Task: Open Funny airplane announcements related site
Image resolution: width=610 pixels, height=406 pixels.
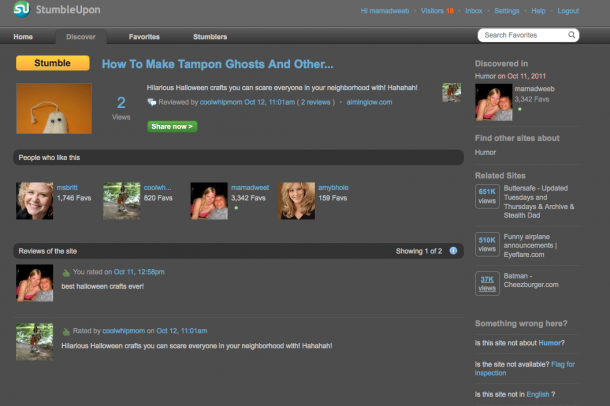Action: [x=530, y=245]
